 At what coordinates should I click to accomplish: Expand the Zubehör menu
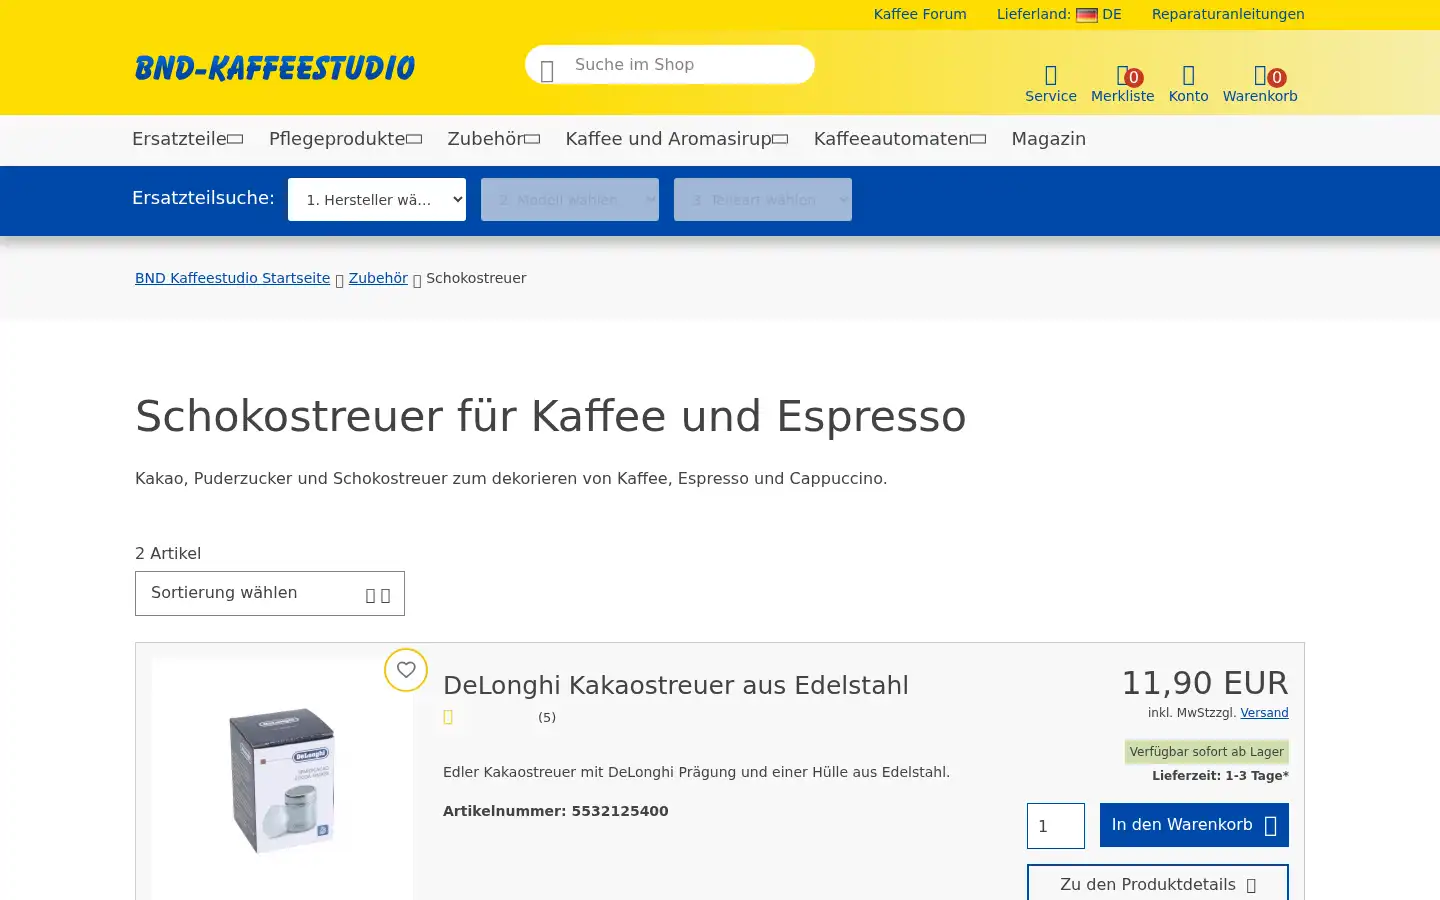coord(494,139)
